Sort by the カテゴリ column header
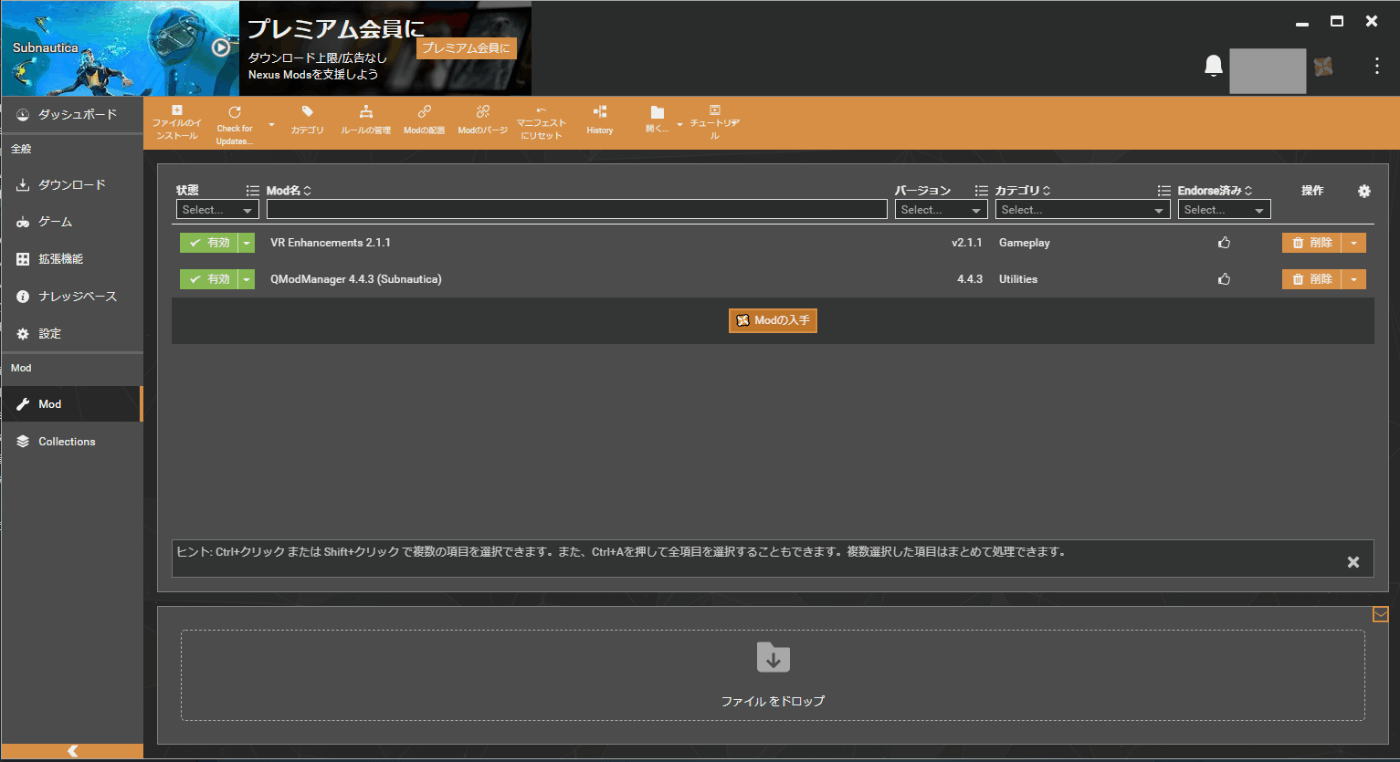Screen dimensions: 1400x762 [x=1022, y=190]
